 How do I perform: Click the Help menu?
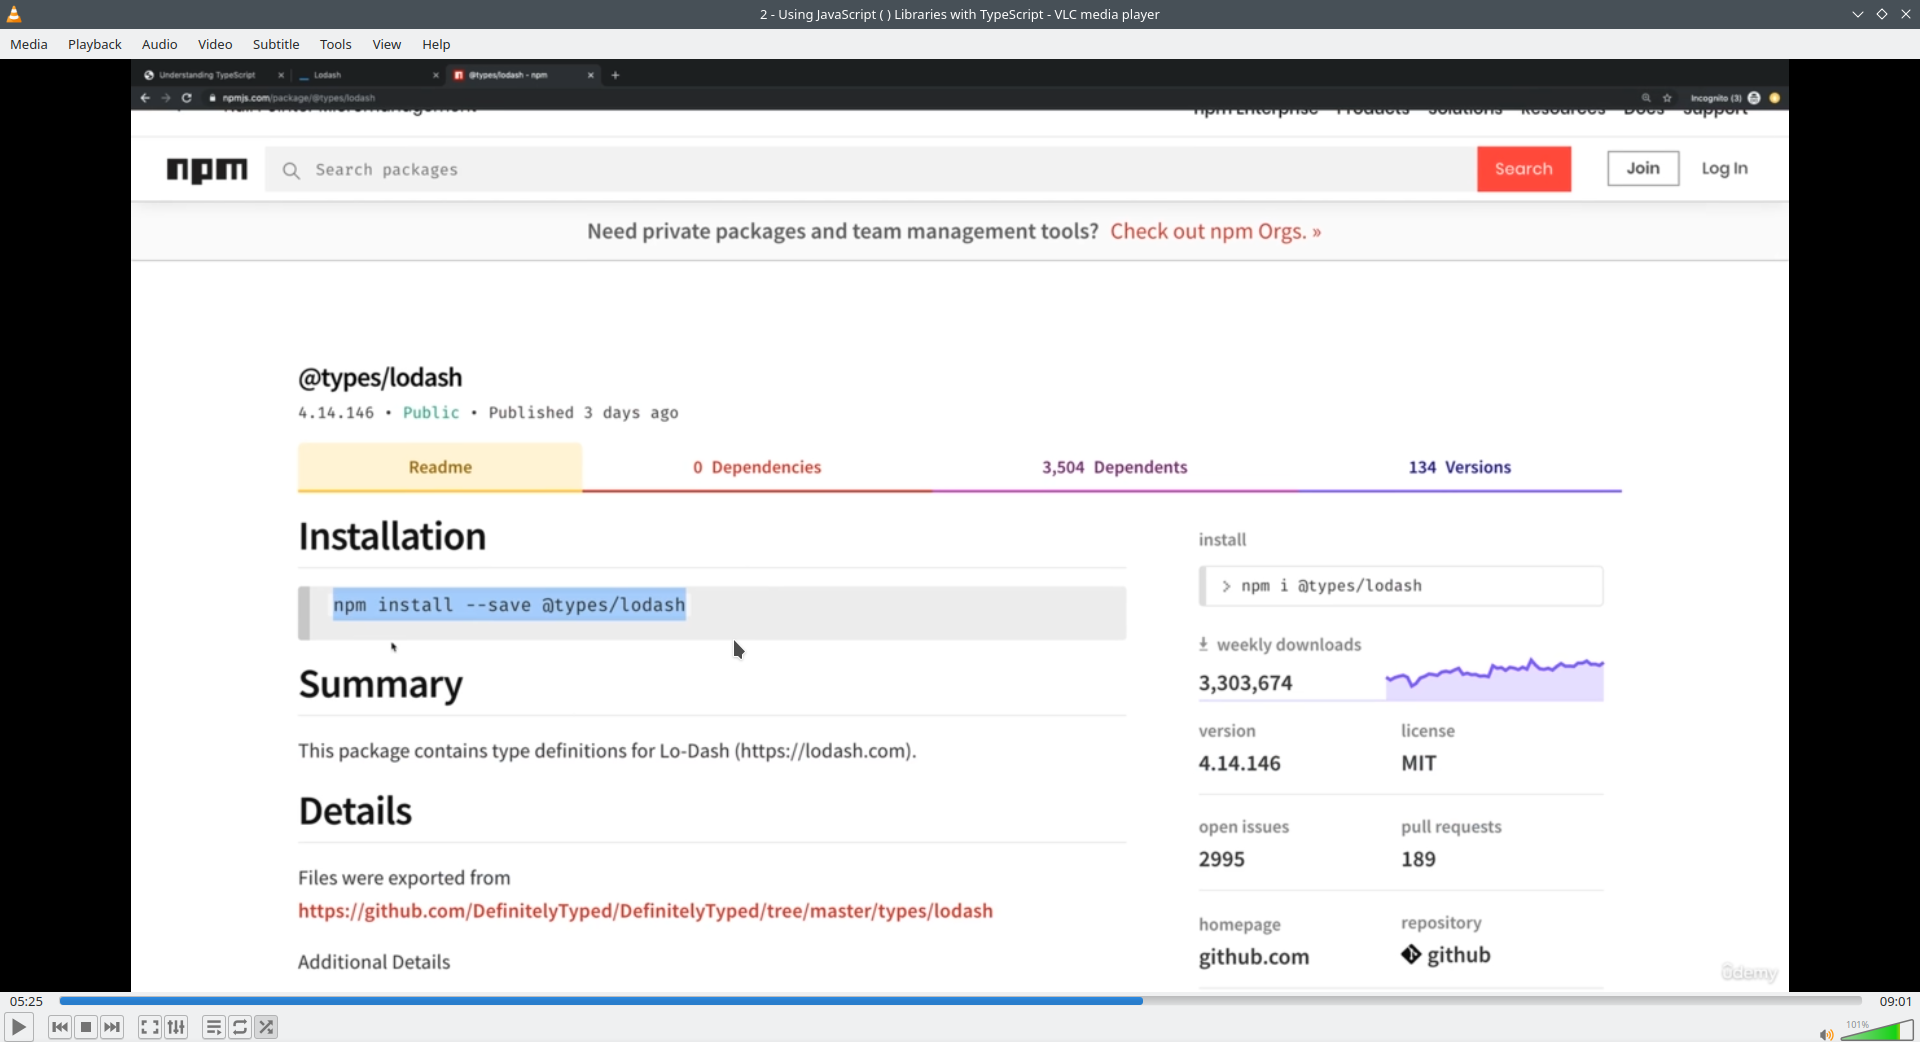(x=436, y=44)
